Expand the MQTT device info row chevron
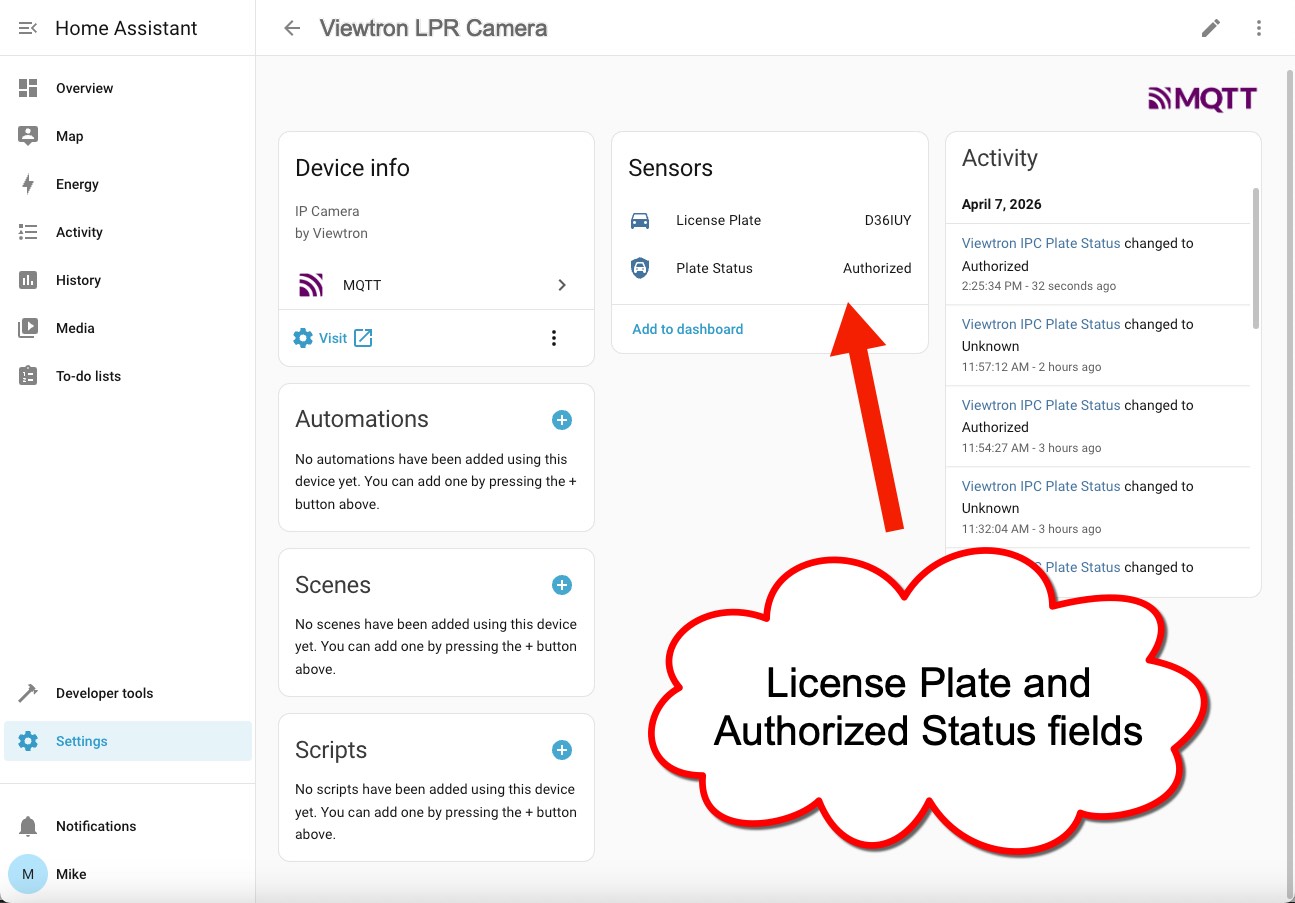Viewport: 1295px width, 903px height. 562,285
